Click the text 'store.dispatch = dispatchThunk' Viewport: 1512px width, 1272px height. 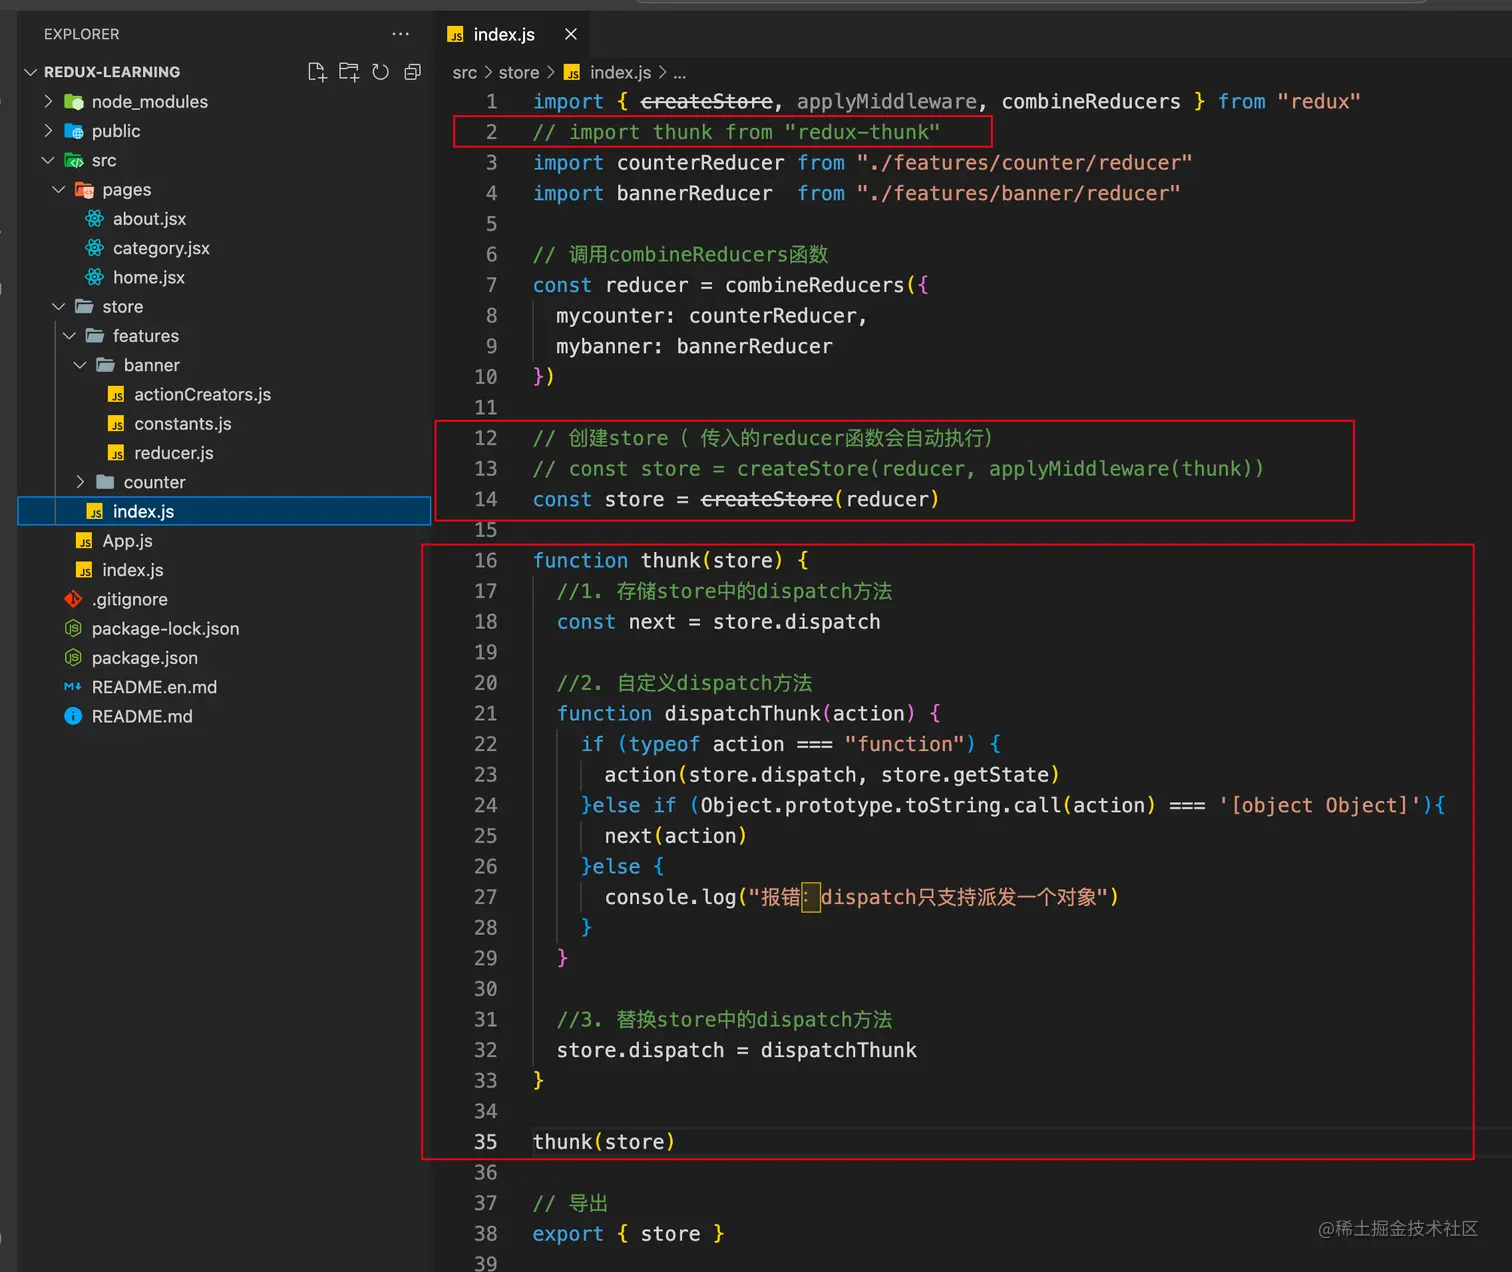coord(737,1050)
